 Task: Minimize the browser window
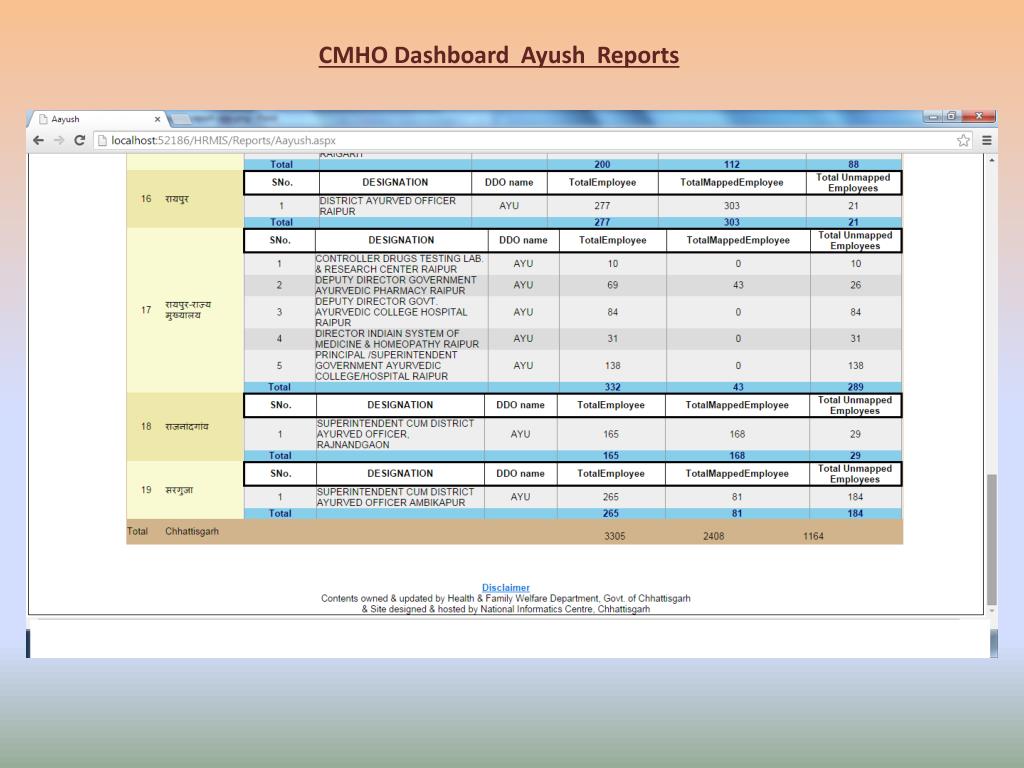pos(933,116)
